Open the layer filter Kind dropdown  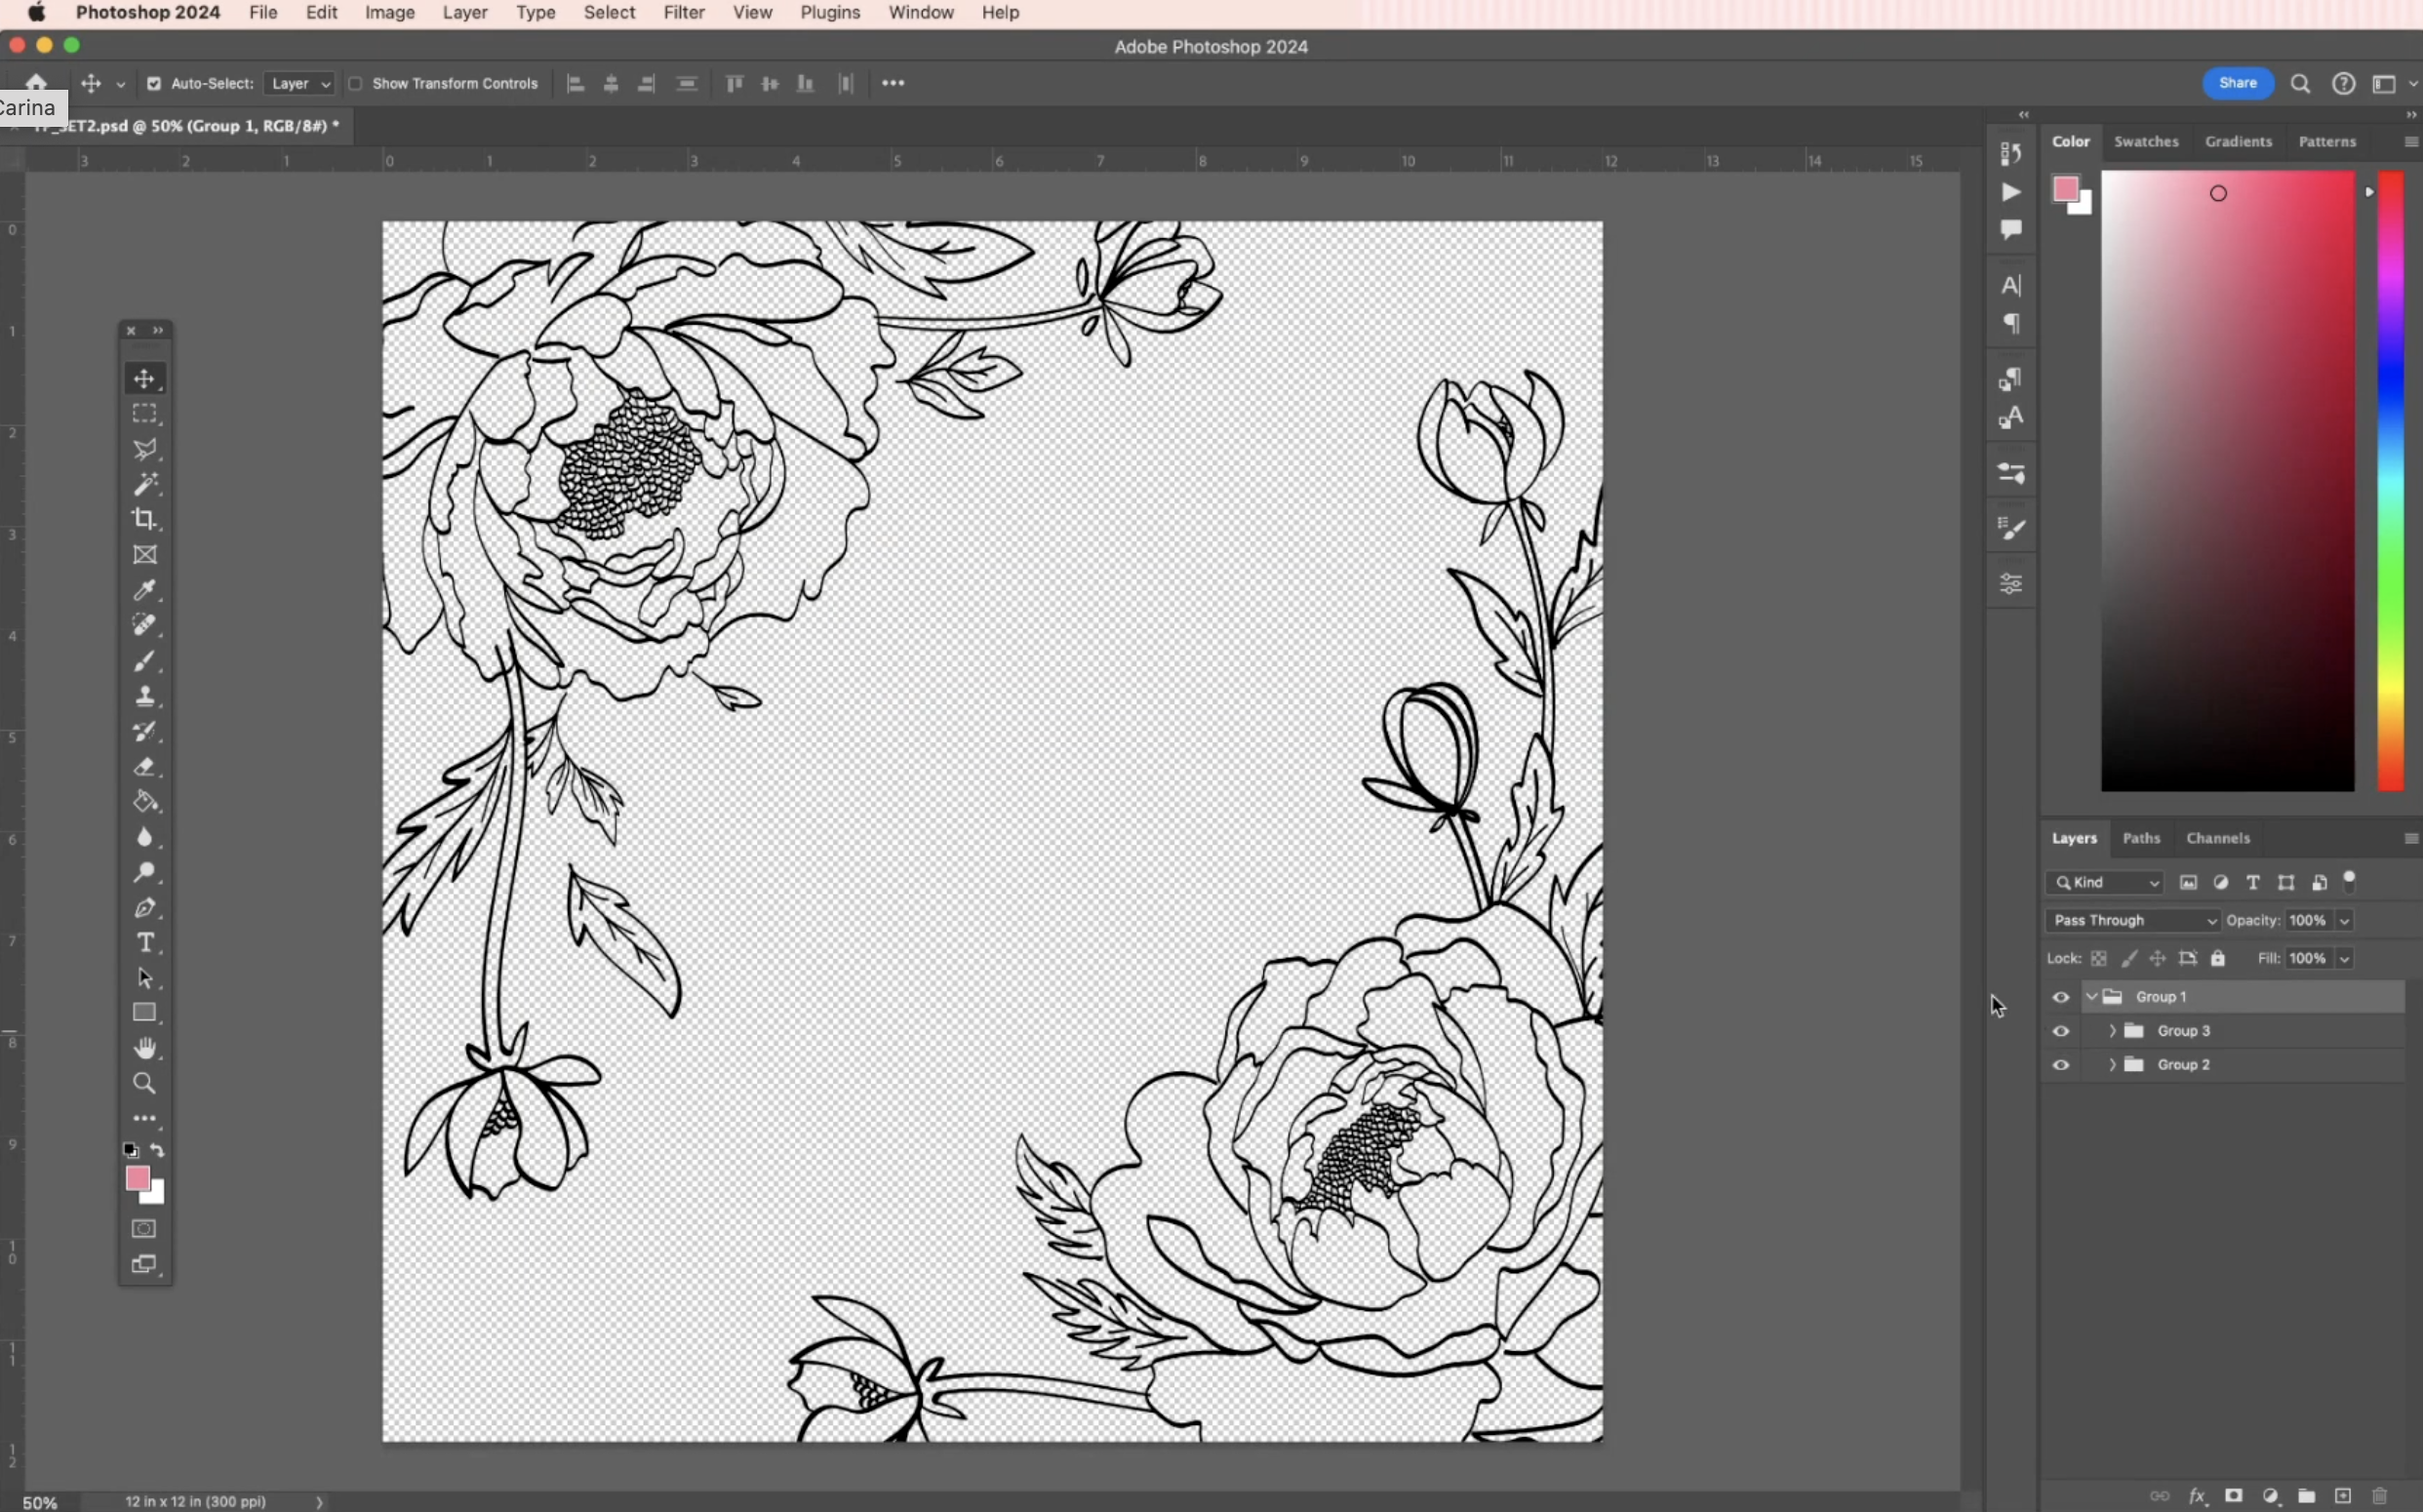tap(2105, 883)
